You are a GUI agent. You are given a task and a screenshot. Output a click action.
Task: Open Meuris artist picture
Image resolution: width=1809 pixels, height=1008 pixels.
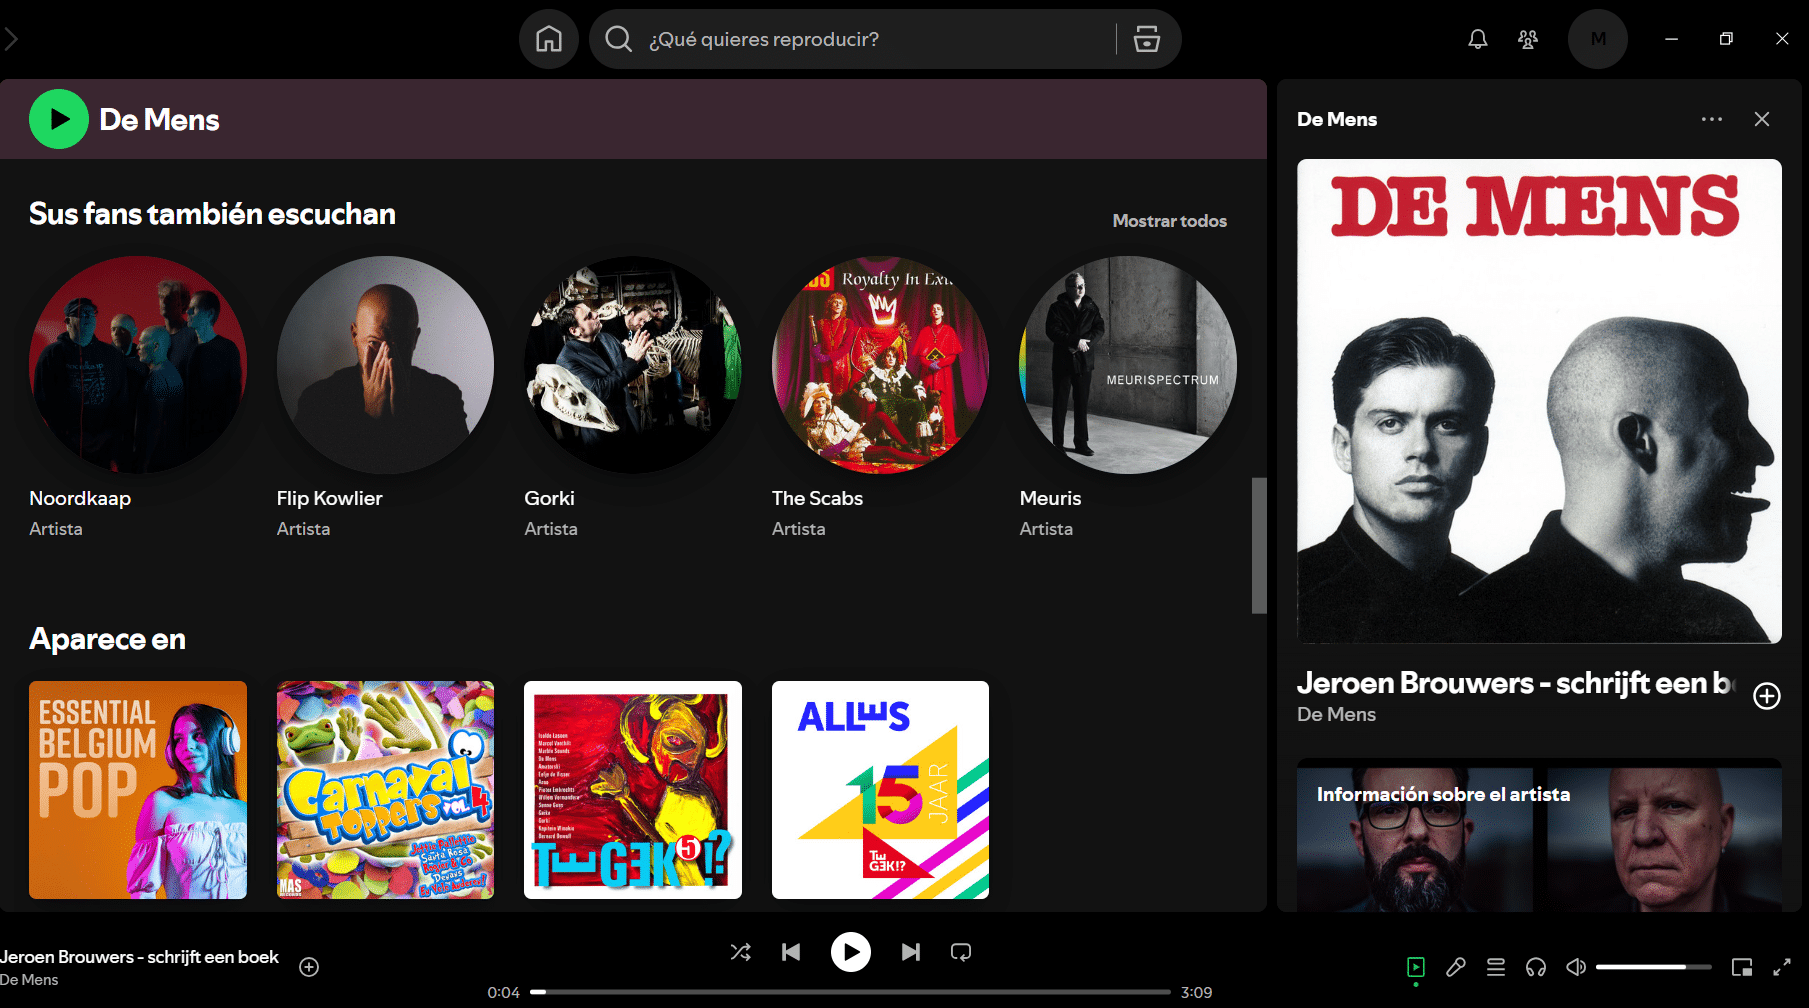[1128, 365]
